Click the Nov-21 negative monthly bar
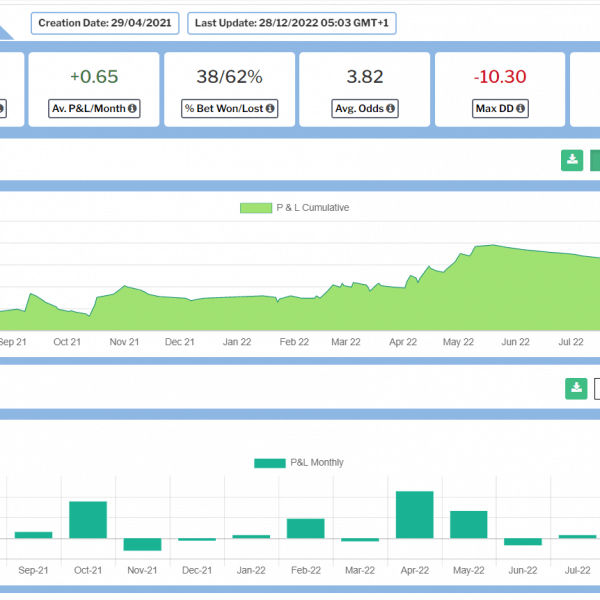The width and height of the screenshot is (600, 600). 142,545
